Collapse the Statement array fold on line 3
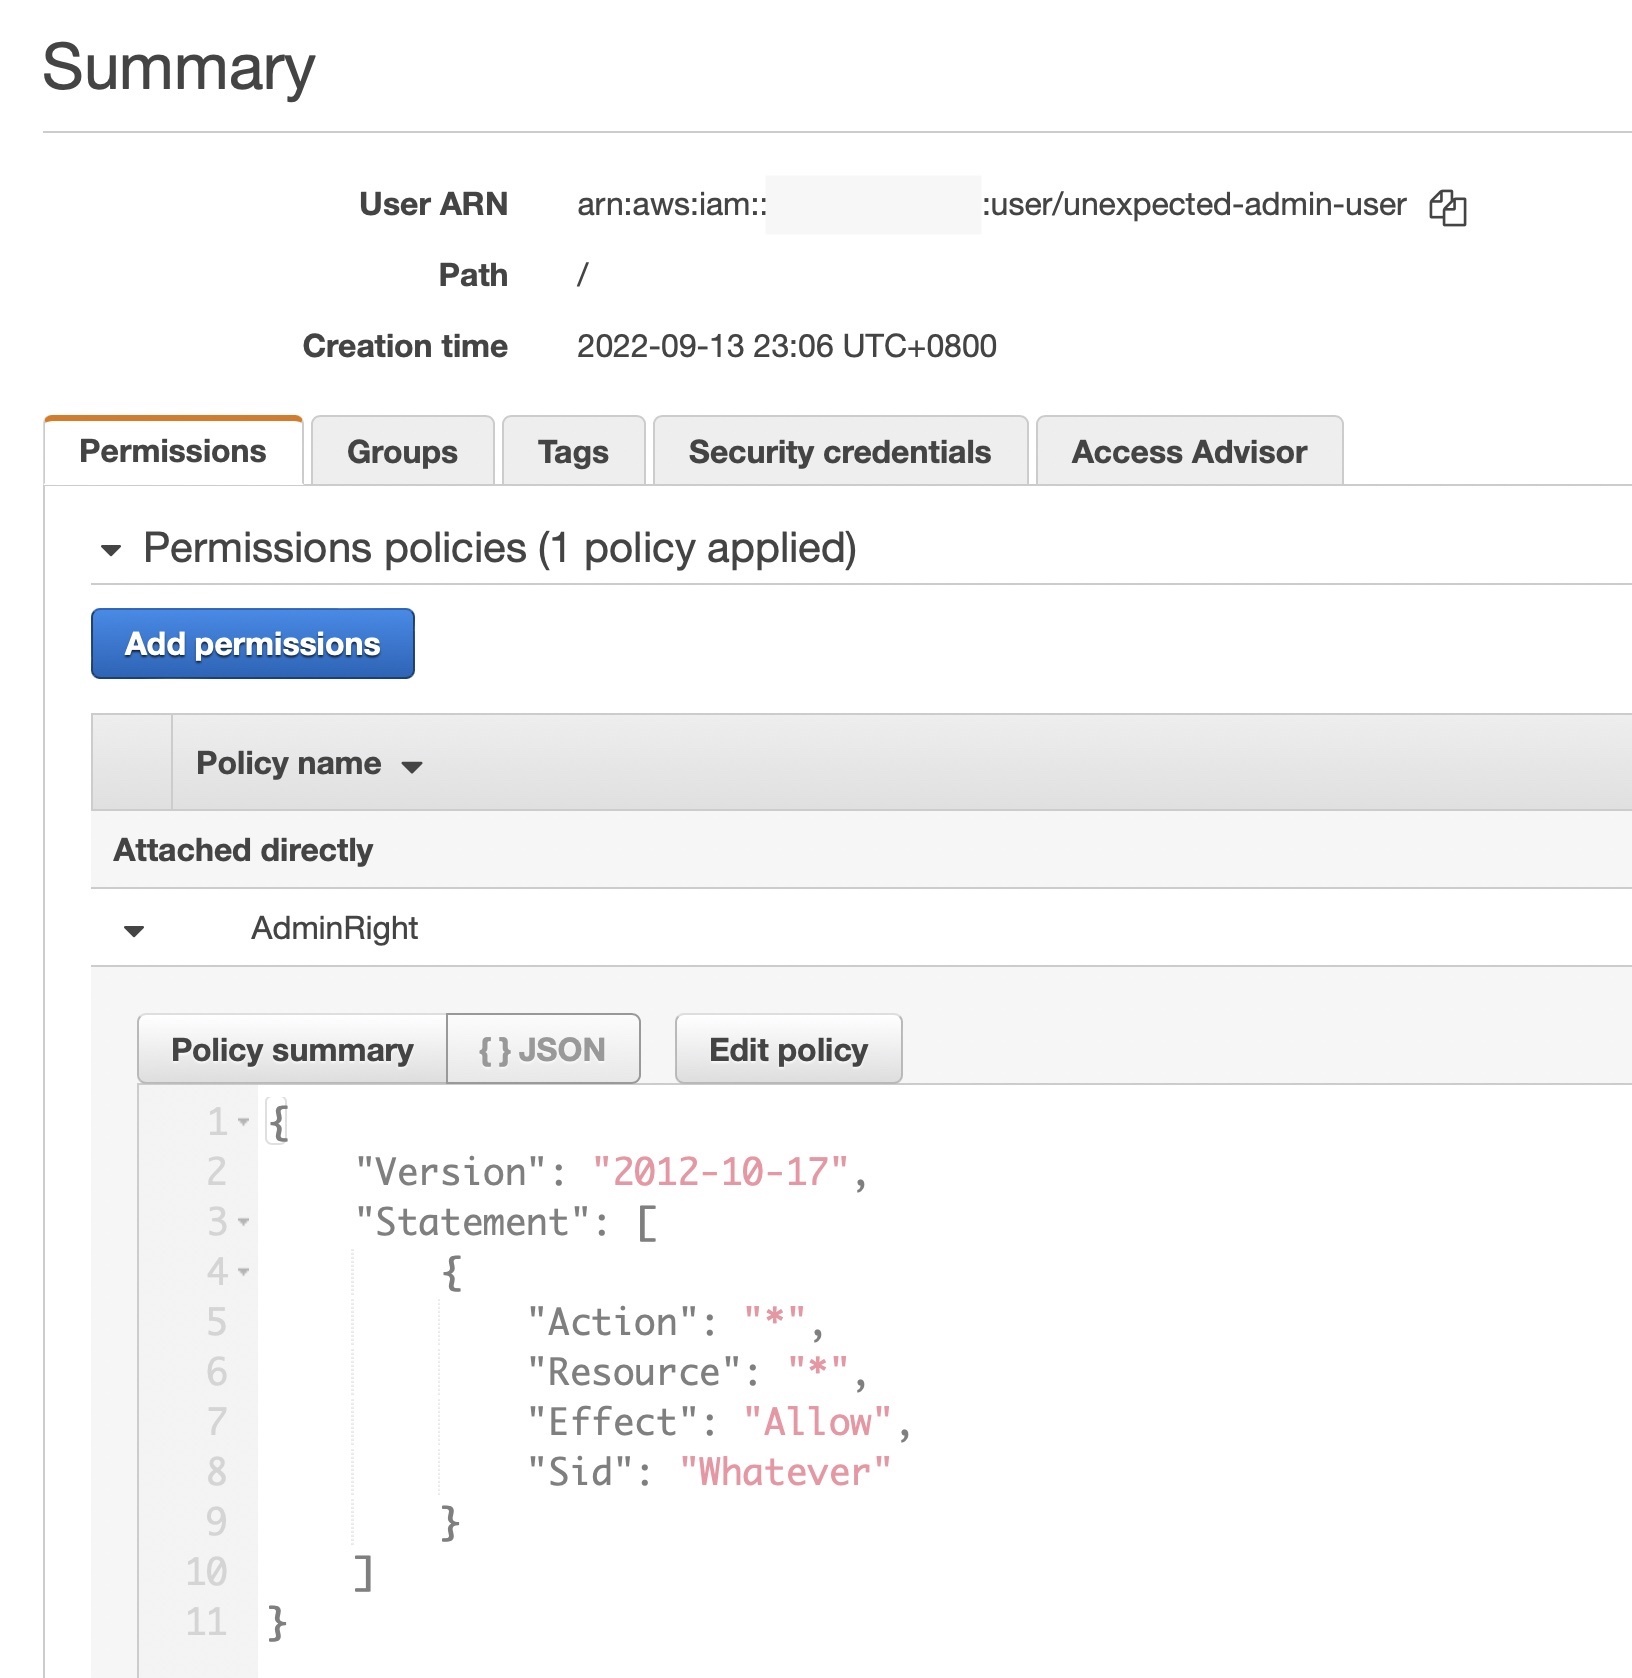This screenshot has width=1632, height=1678. coord(242,1222)
